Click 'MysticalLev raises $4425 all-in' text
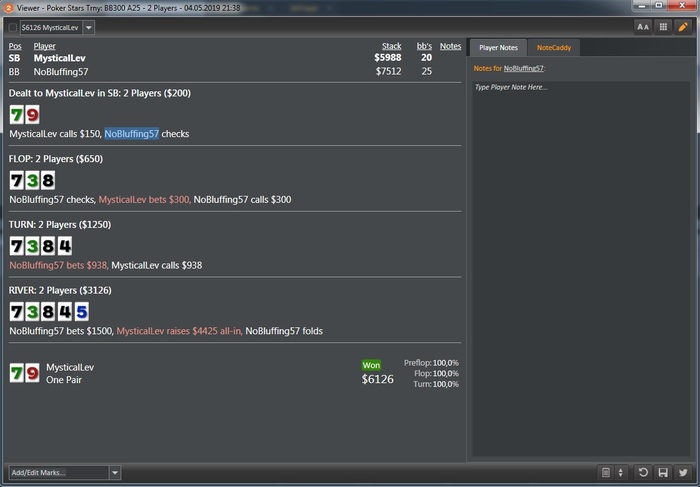 (x=179, y=331)
